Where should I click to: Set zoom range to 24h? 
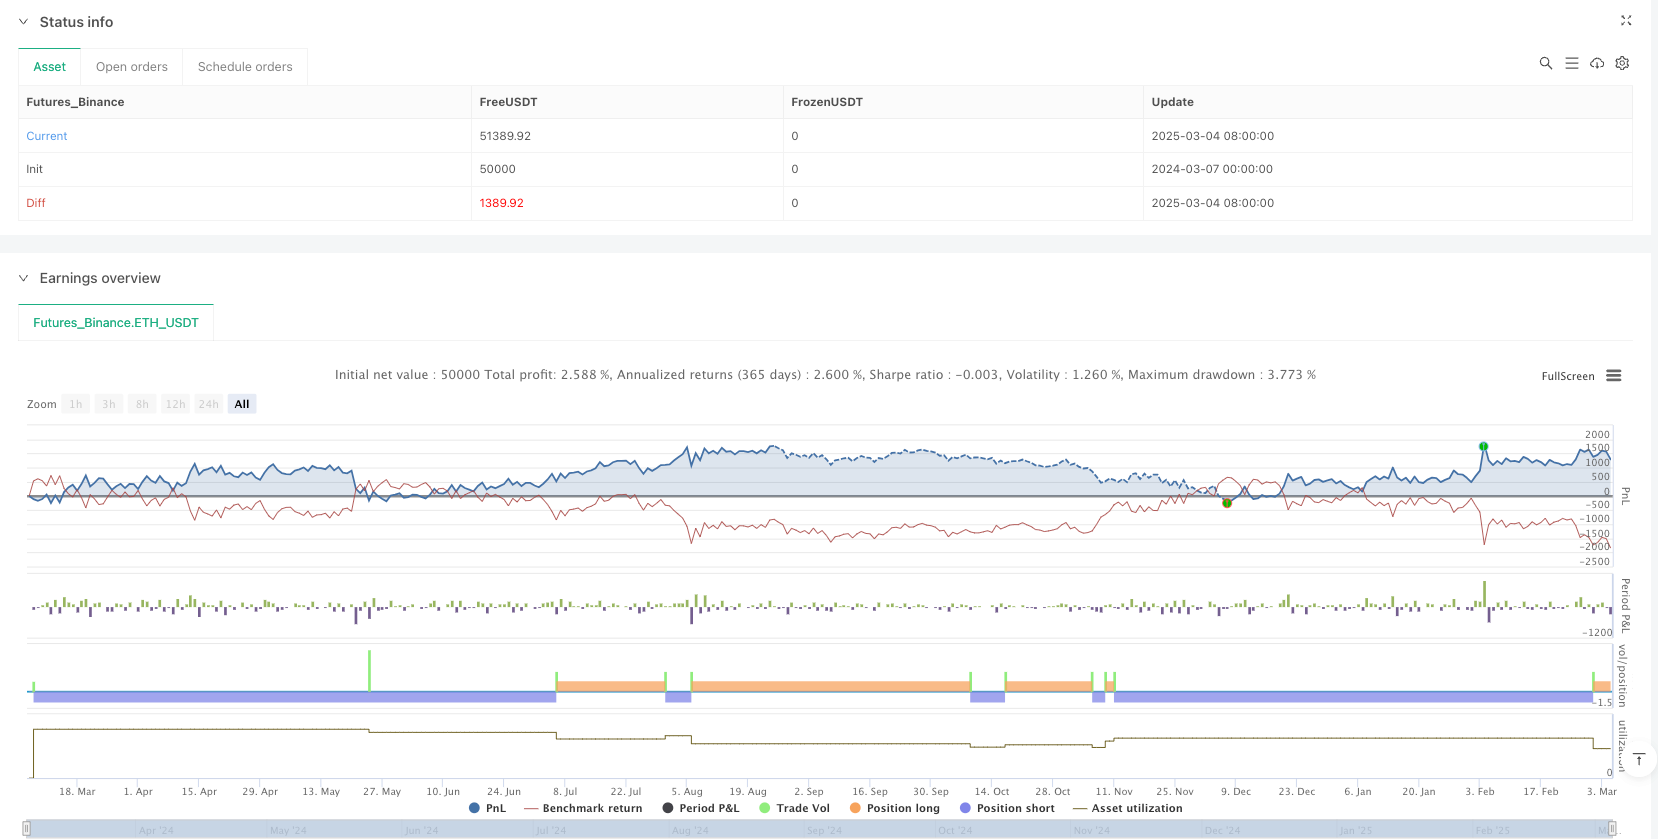tap(208, 404)
